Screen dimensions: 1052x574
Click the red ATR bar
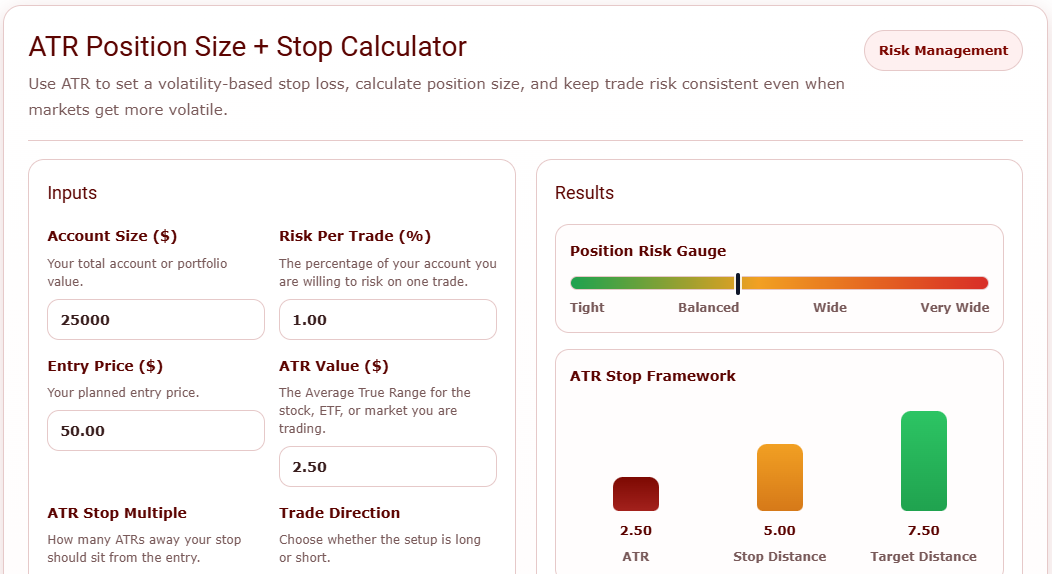pos(636,494)
